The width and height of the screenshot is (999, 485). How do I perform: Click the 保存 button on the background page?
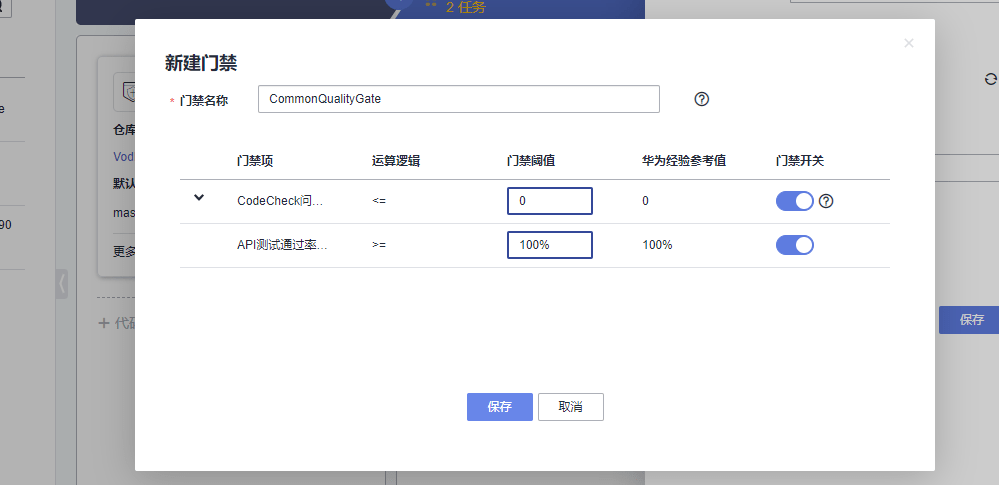(x=971, y=320)
